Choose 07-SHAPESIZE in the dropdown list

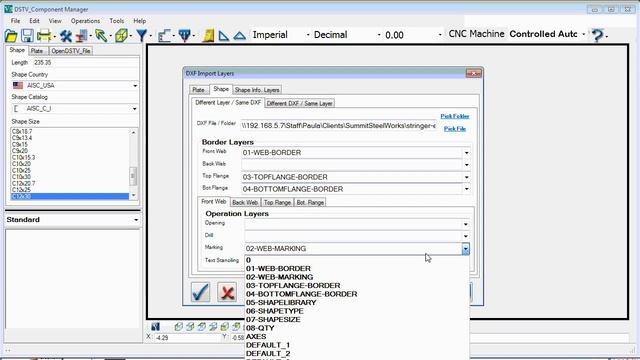[273, 320]
